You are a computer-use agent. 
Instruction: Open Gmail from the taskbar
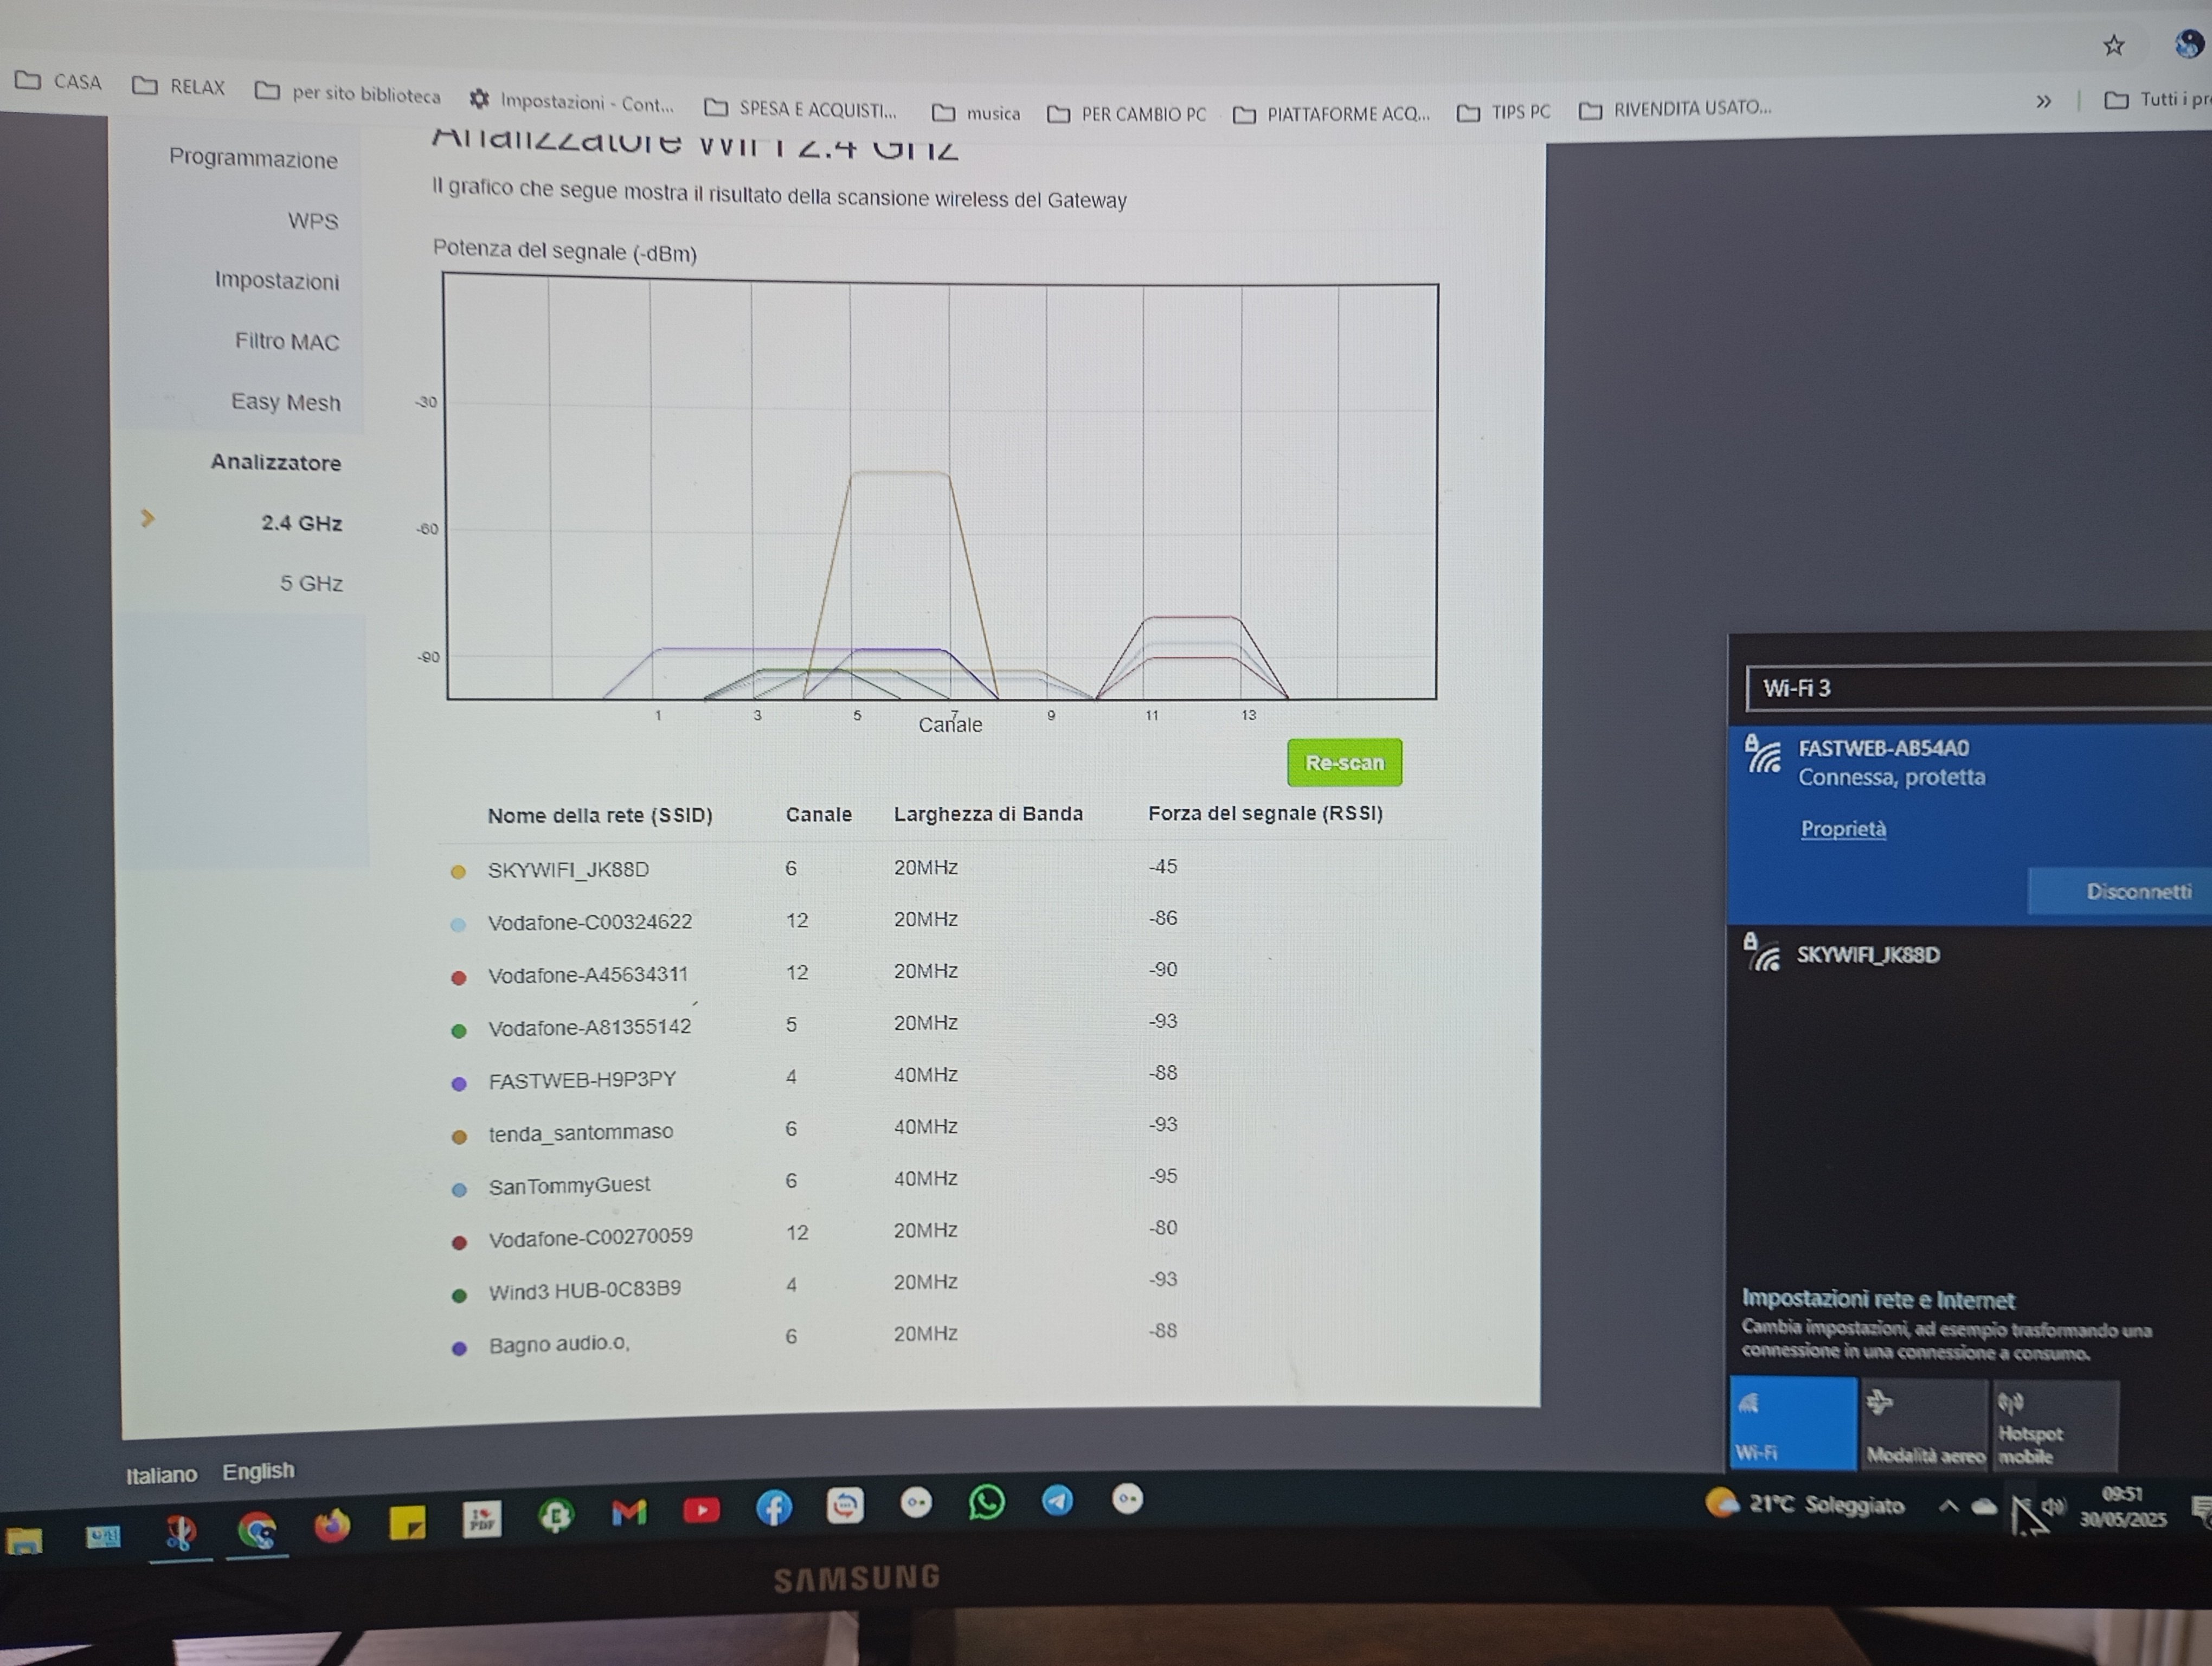(x=629, y=1512)
